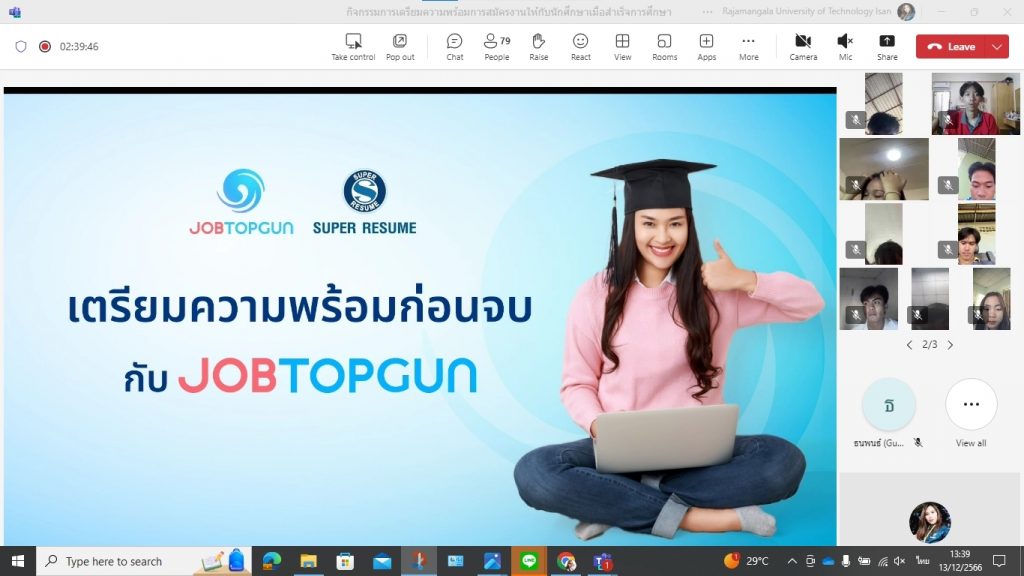Leave the meeting

point(951,46)
